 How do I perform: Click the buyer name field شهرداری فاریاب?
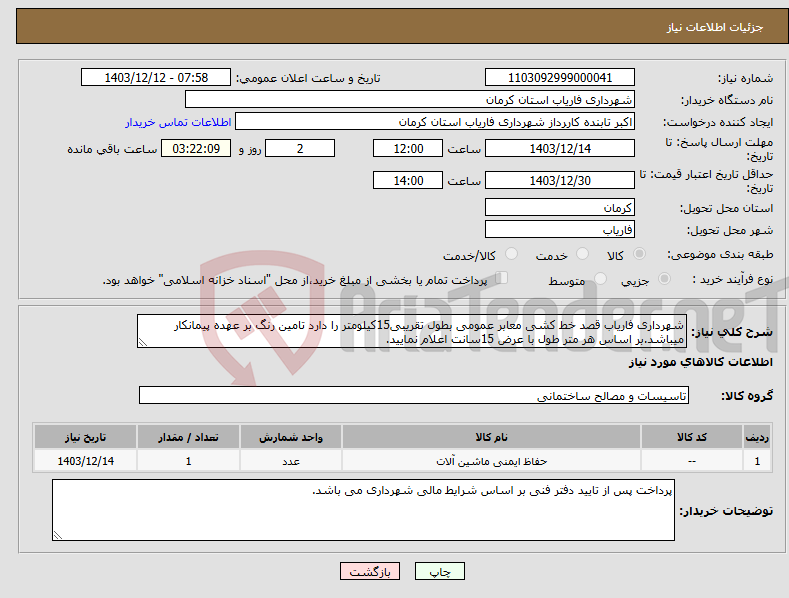(410, 100)
